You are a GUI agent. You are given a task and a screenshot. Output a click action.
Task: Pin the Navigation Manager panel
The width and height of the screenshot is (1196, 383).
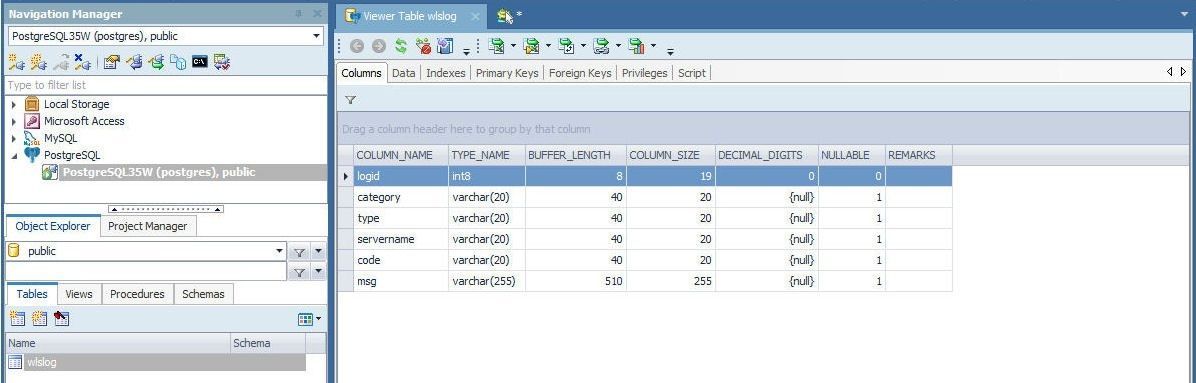click(298, 14)
